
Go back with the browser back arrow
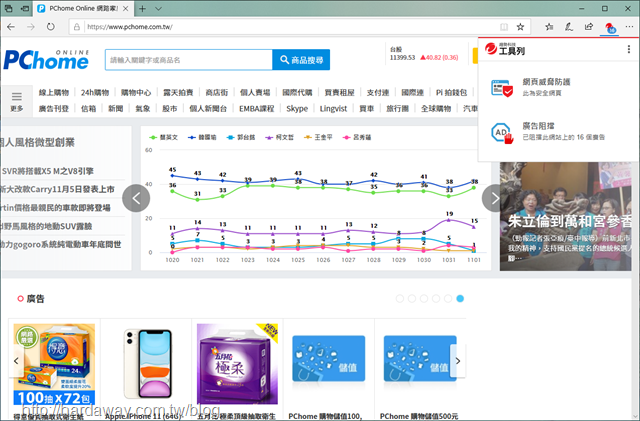11,27
